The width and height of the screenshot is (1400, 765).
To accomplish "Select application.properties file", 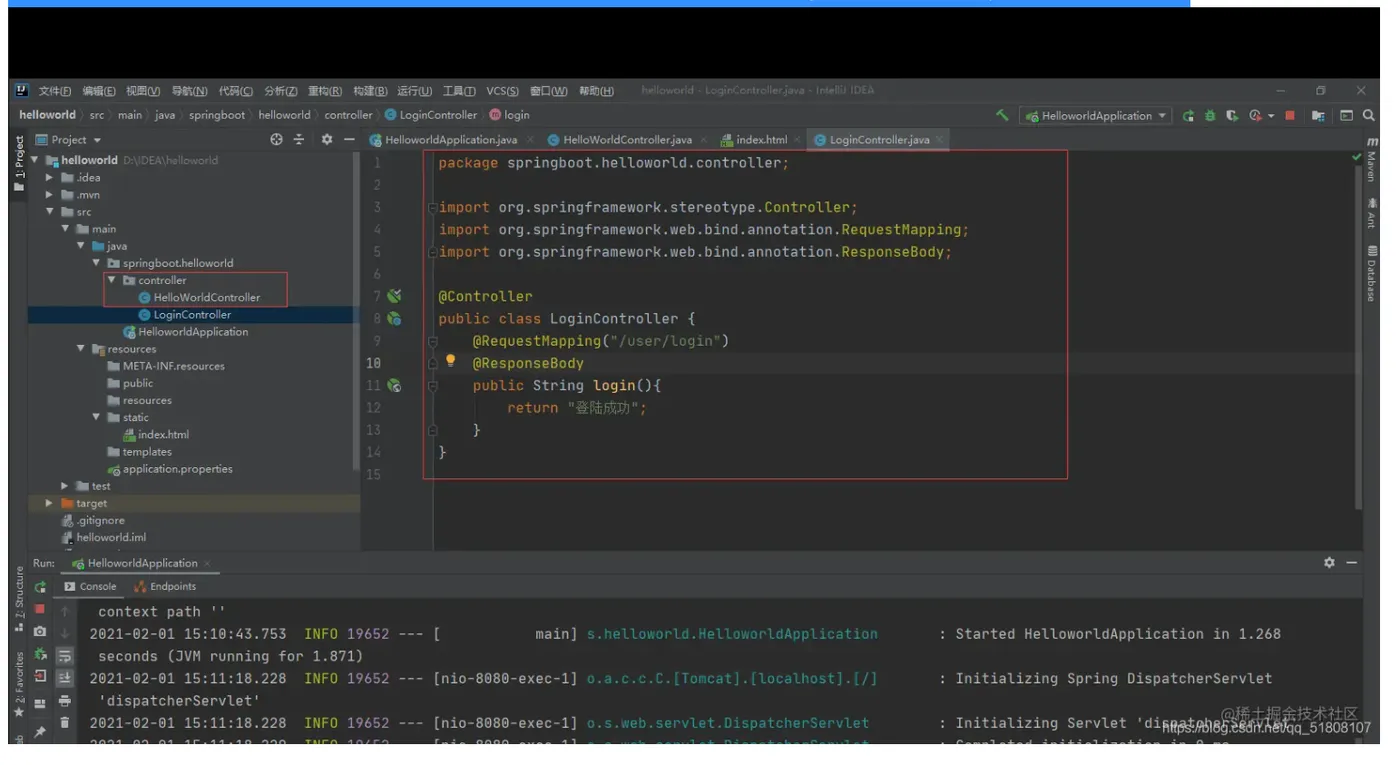I will point(170,469).
